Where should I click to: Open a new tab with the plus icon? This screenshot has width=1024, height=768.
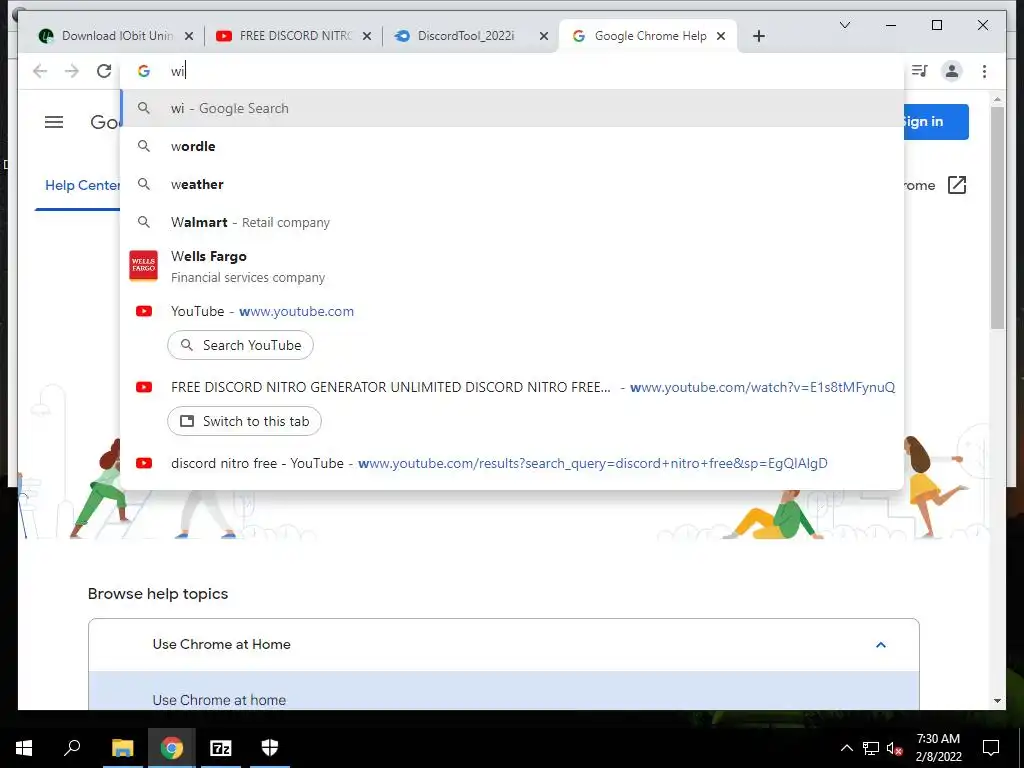[x=758, y=36]
